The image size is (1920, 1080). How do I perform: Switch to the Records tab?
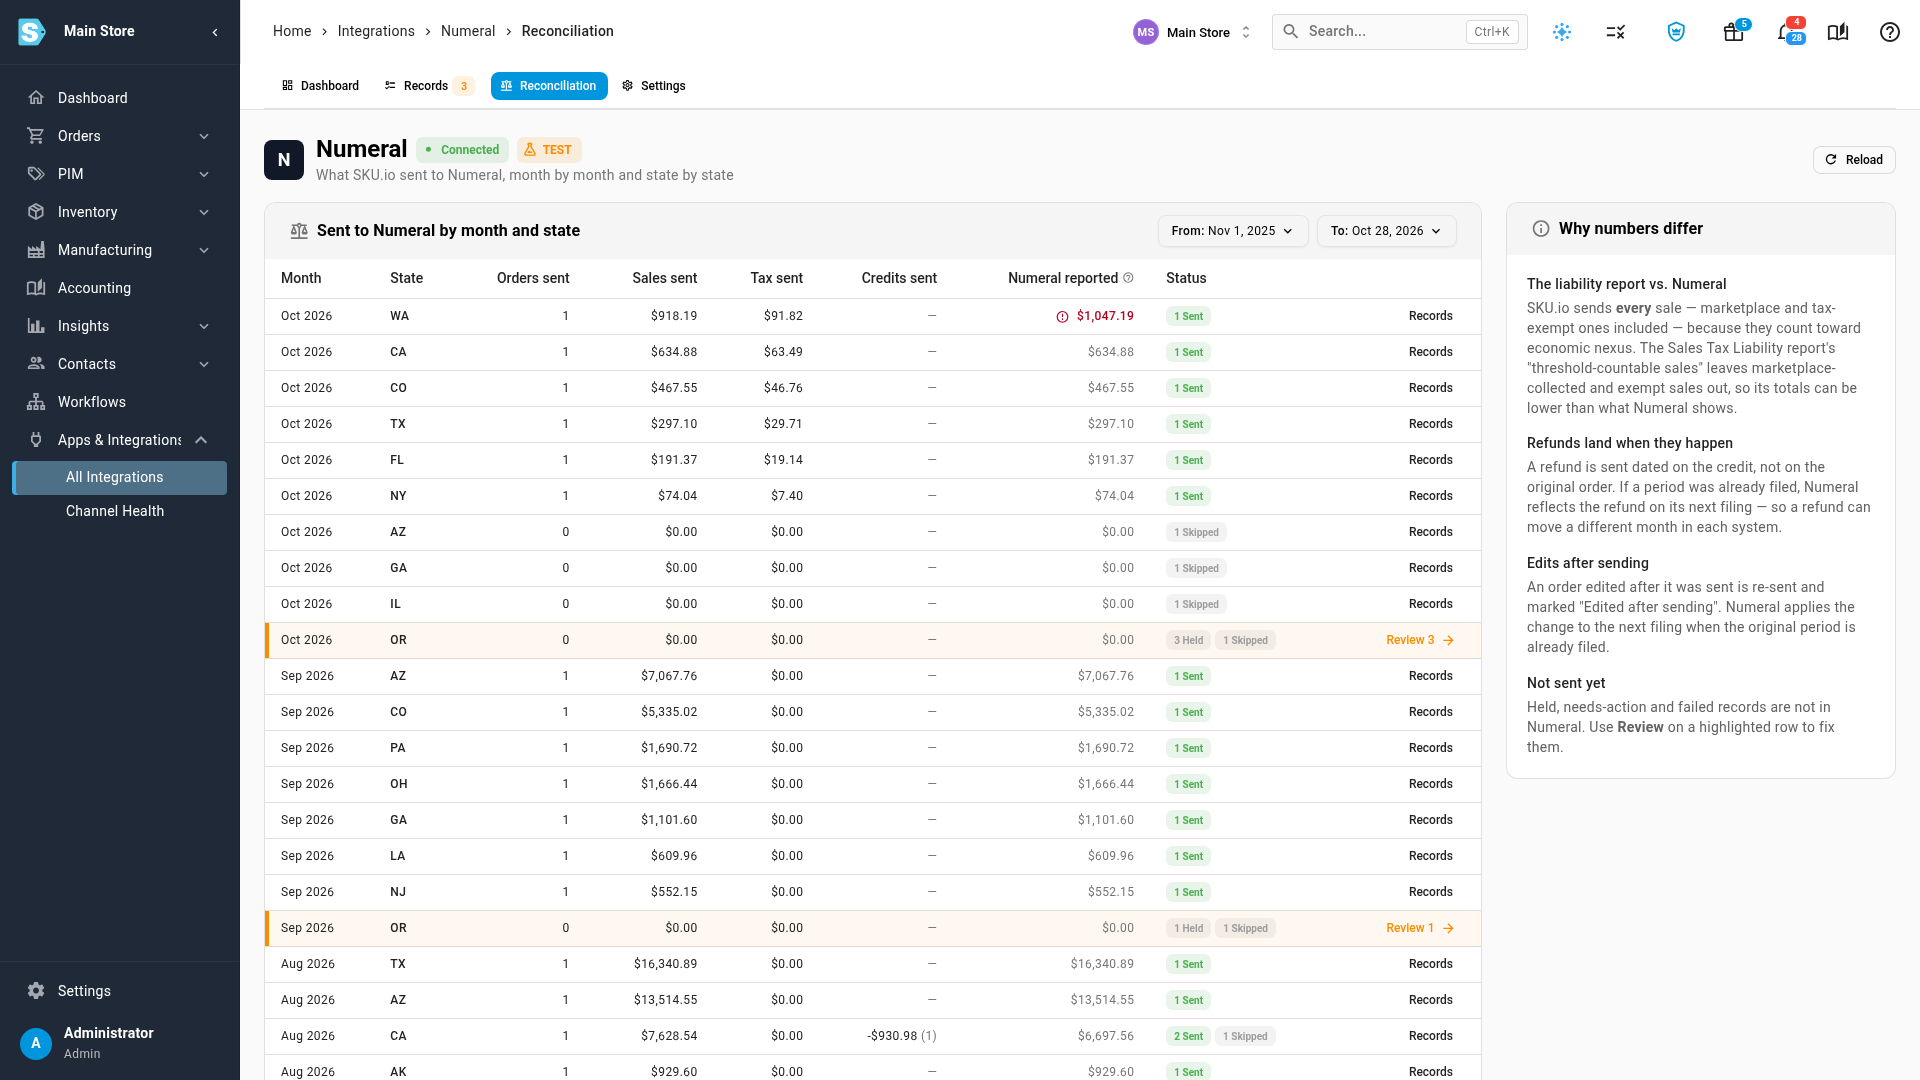pos(428,86)
